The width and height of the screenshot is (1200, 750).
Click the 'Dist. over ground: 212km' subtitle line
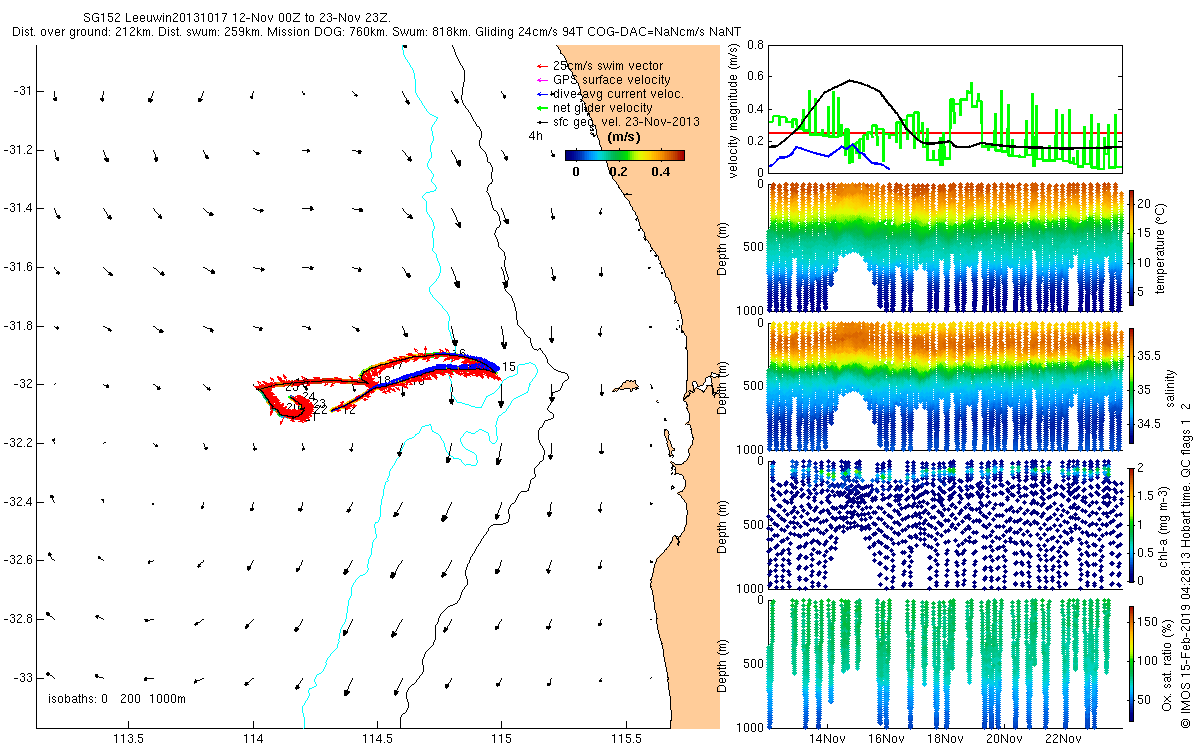(x=376, y=32)
